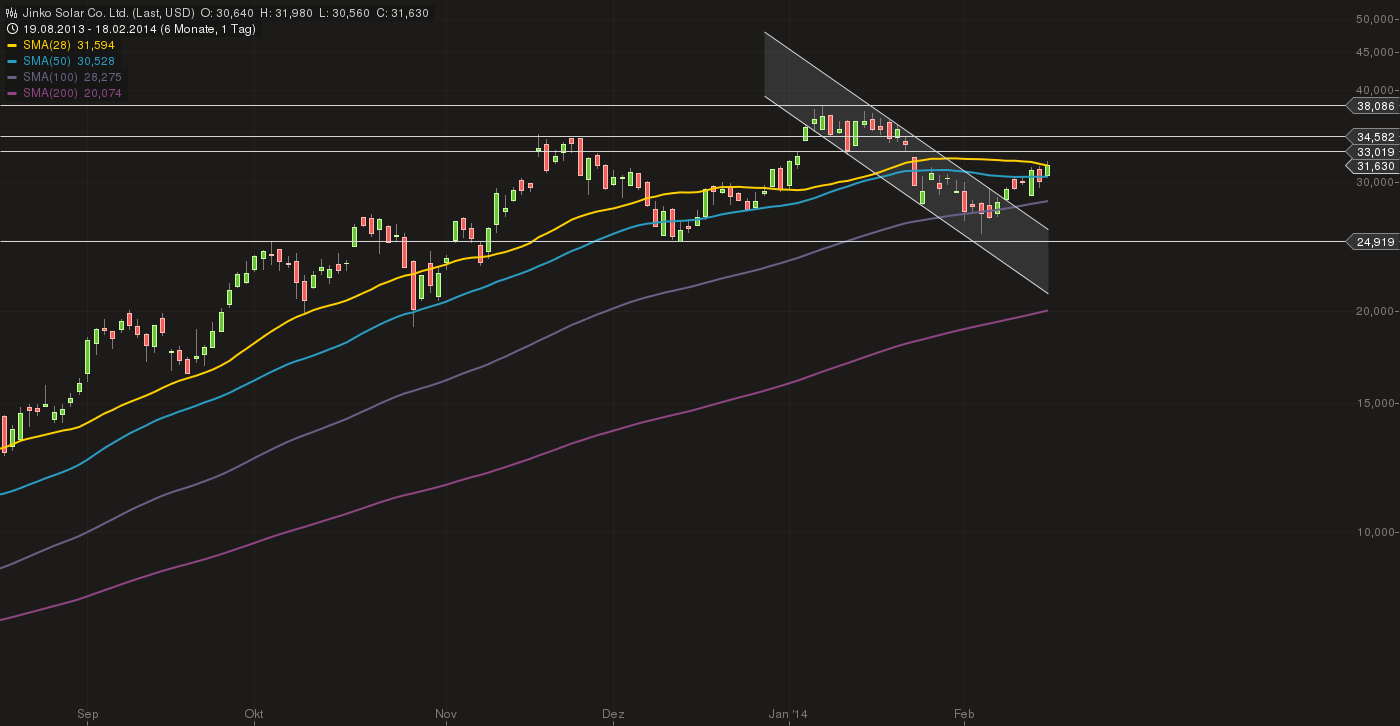The image size is (1400, 726).
Task: Click the "SMA(28)" legend label
Action: (x=47, y=45)
